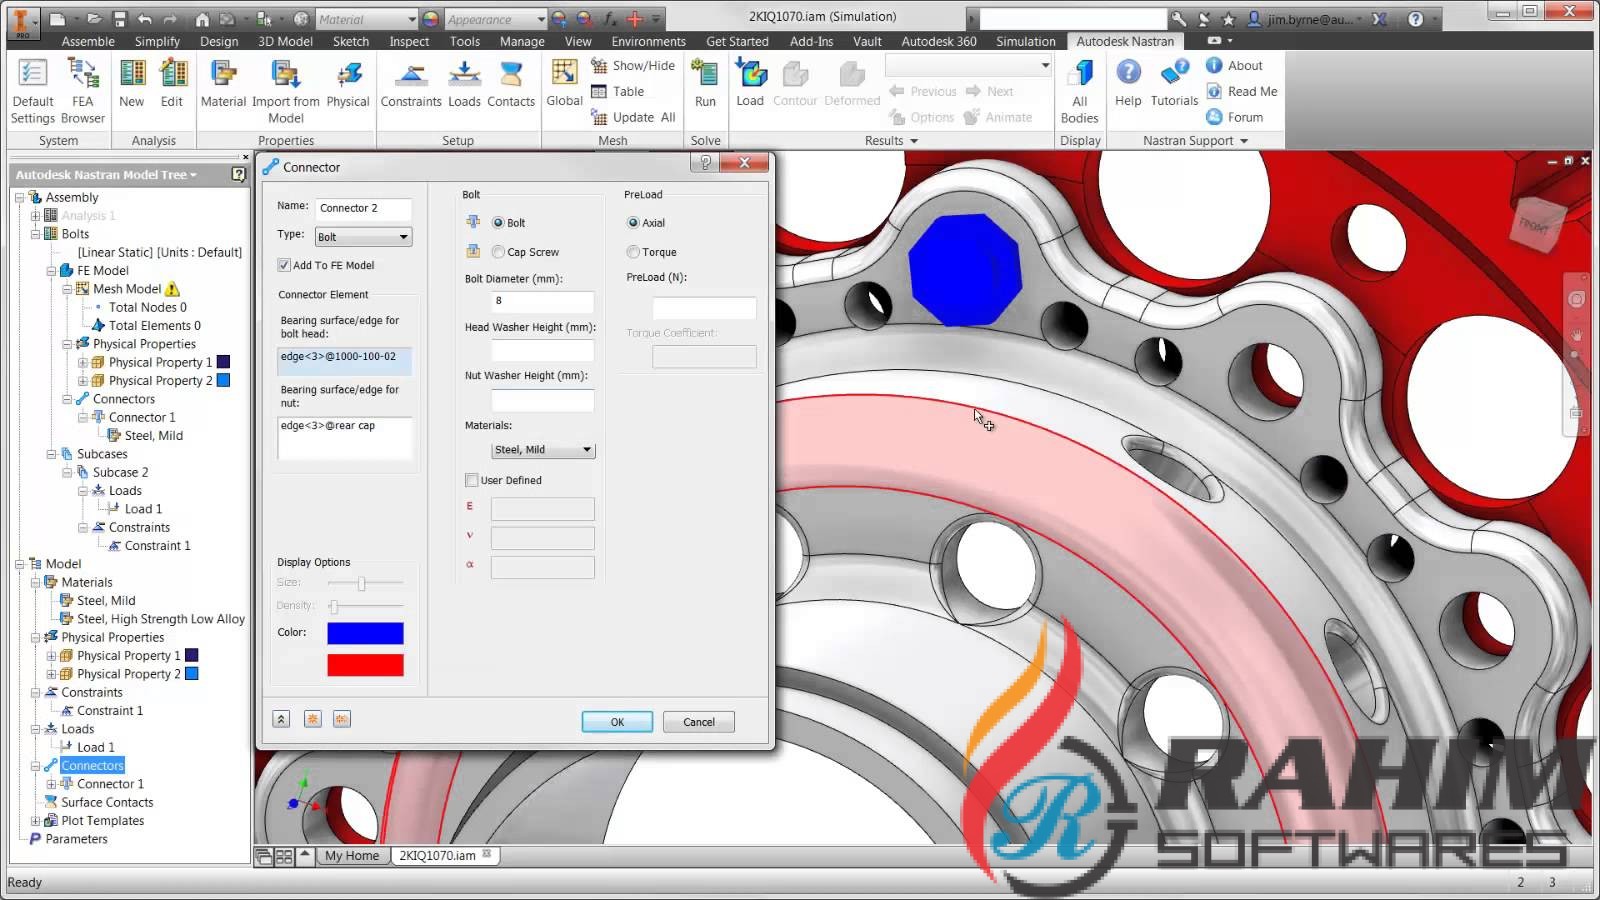The width and height of the screenshot is (1600, 900).
Task: Select the Torque preload option
Action: tap(633, 252)
